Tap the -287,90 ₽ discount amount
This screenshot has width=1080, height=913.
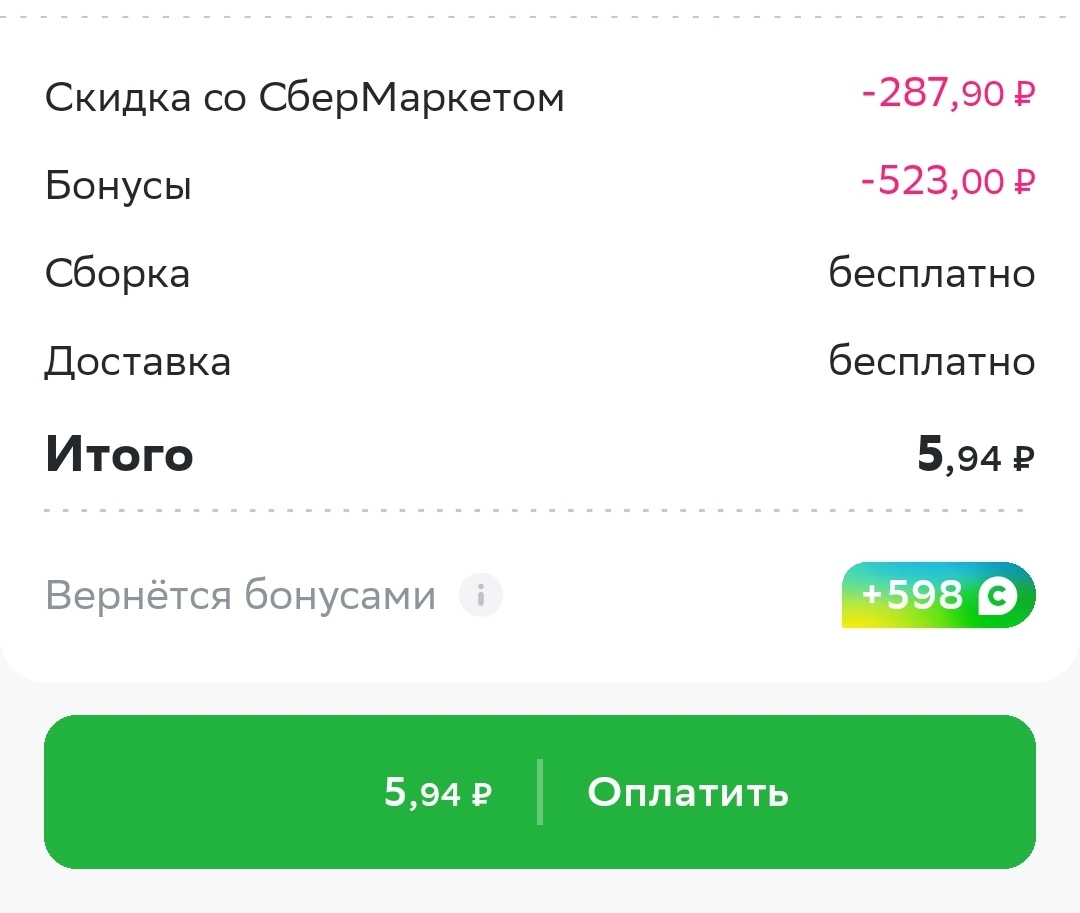(x=948, y=93)
